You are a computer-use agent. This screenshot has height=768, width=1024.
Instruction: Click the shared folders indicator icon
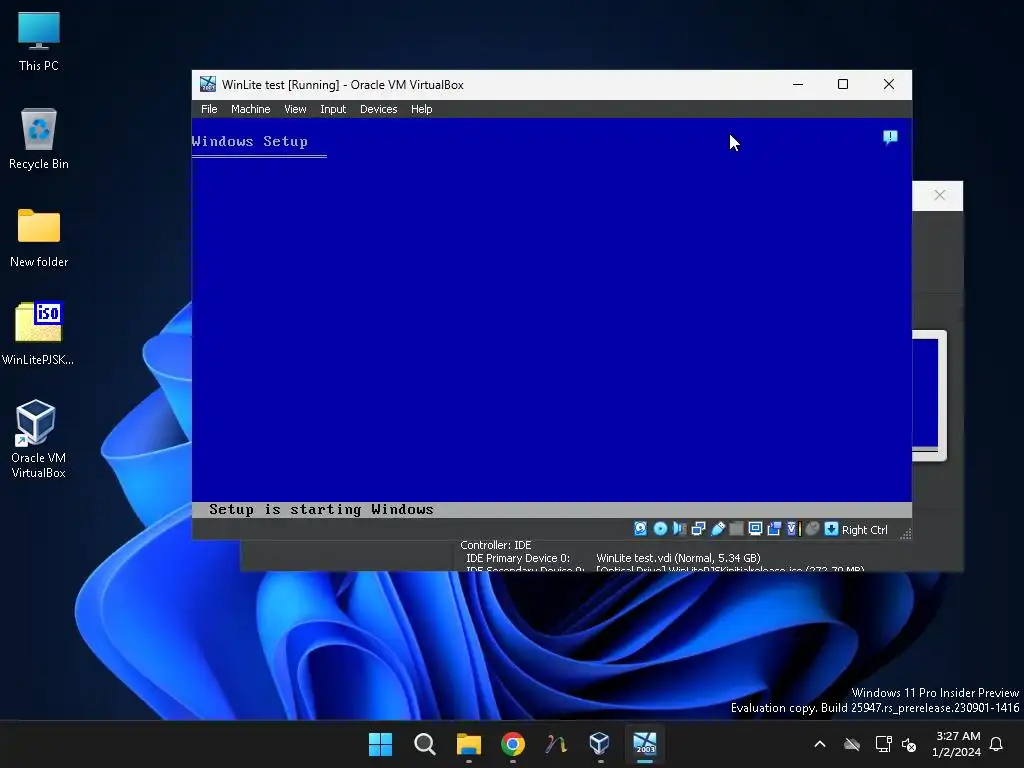pos(736,529)
